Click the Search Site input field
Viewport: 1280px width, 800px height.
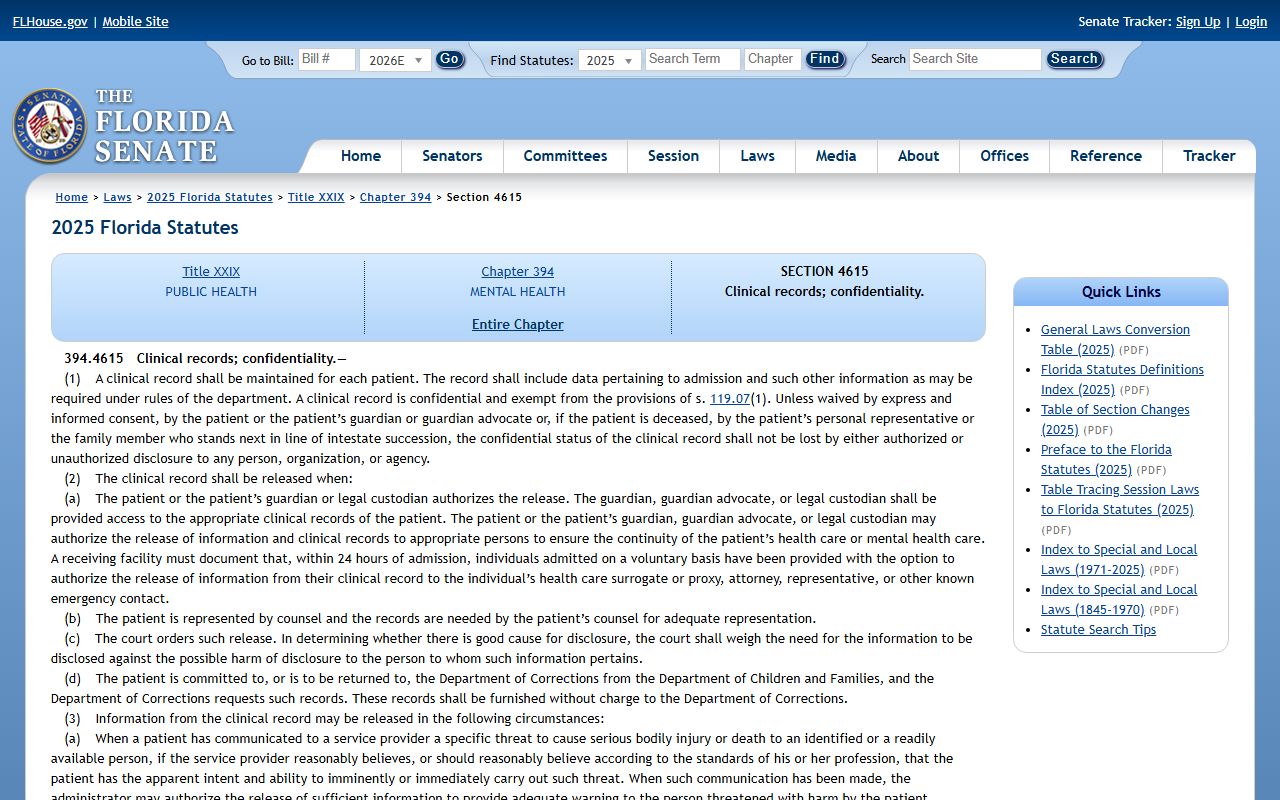975,59
